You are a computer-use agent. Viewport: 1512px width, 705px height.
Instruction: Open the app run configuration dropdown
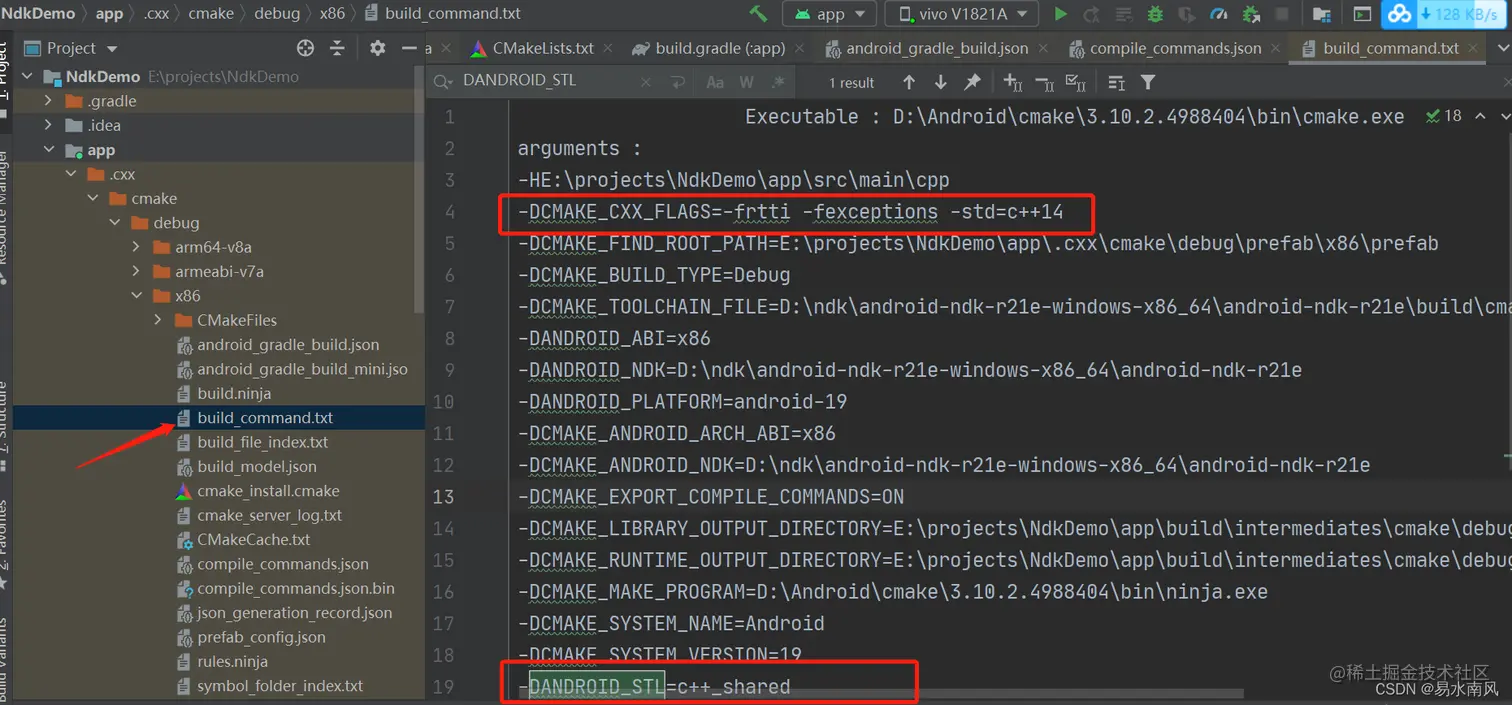click(x=830, y=14)
